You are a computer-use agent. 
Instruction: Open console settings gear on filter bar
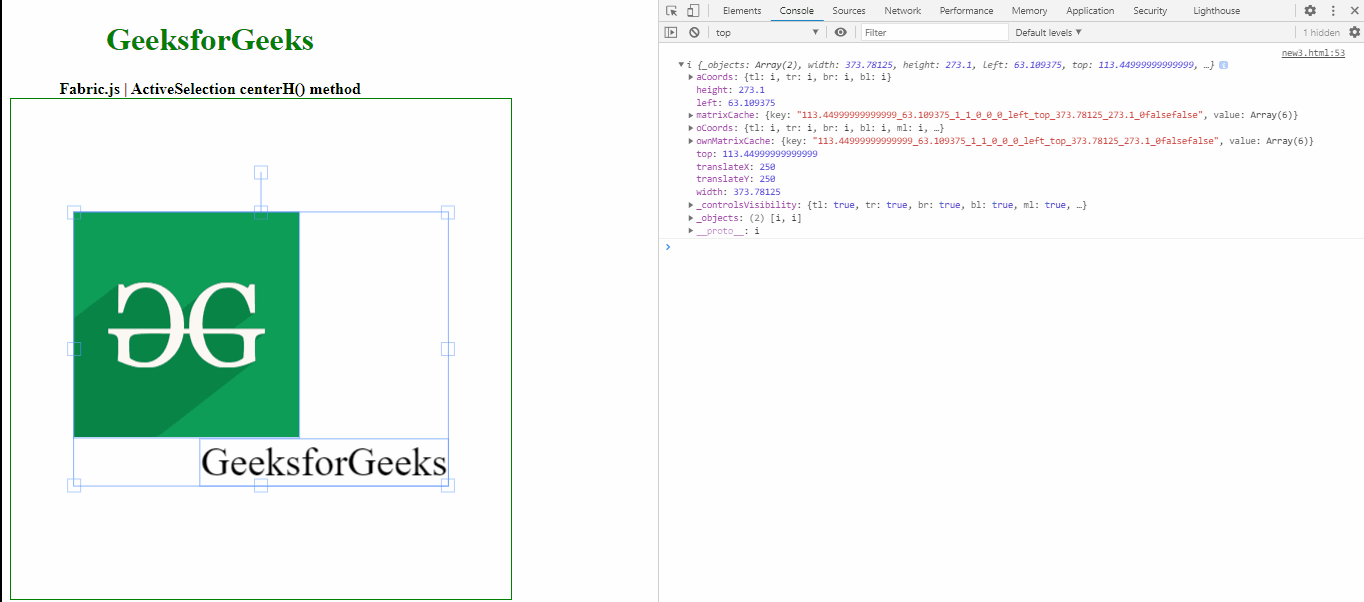1357,32
